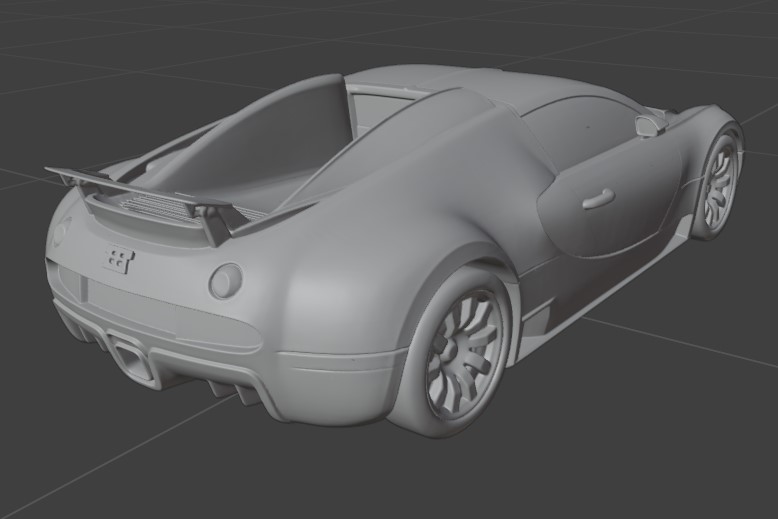Select the center exhaust outlet
The image size is (778, 519).
click(131, 359)
